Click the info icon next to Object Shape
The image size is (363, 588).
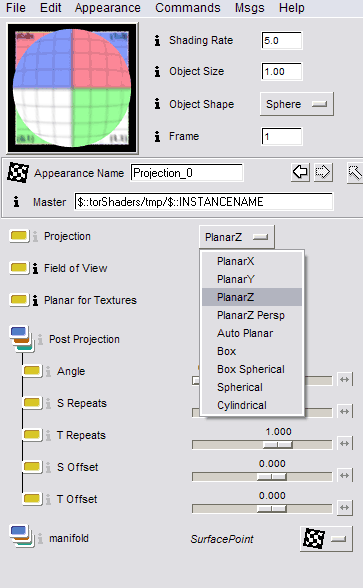158,104
